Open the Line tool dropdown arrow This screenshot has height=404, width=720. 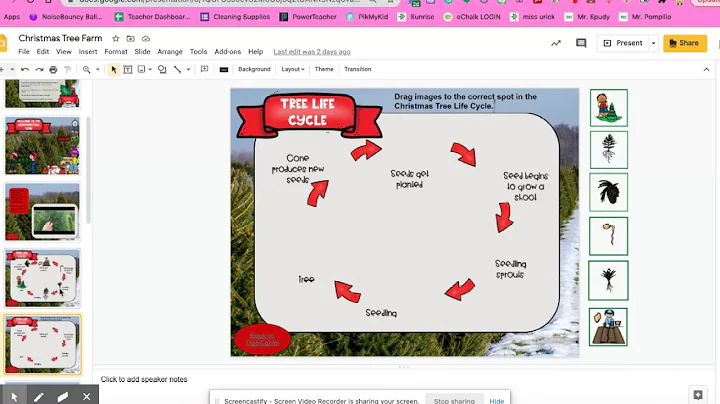pos(188,69)
